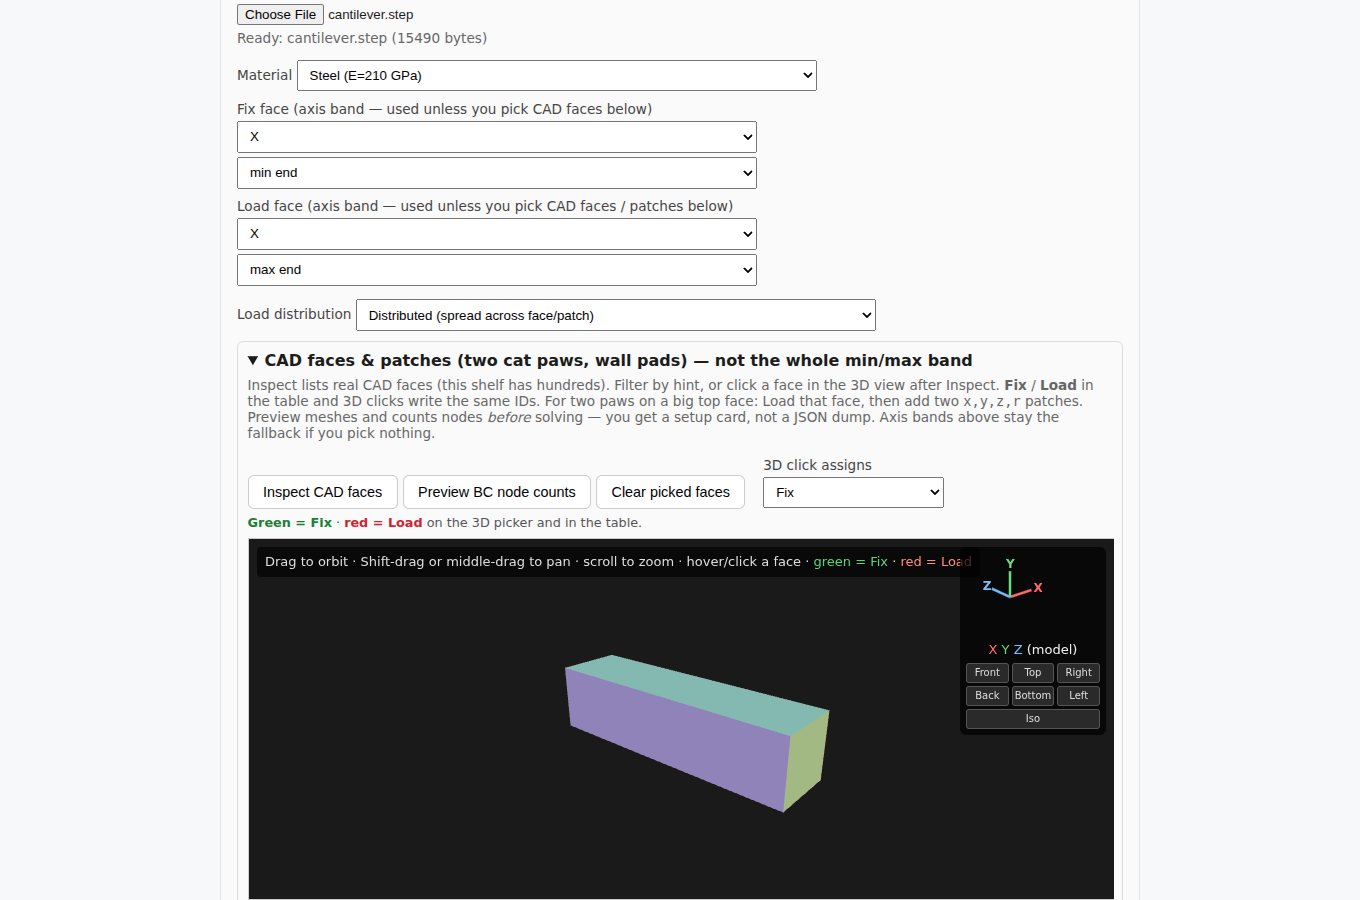The height and width of the screenshot is (900, 1360).
Task: Open the Fix face min end dropdown
Action: (x=497, y=173)
